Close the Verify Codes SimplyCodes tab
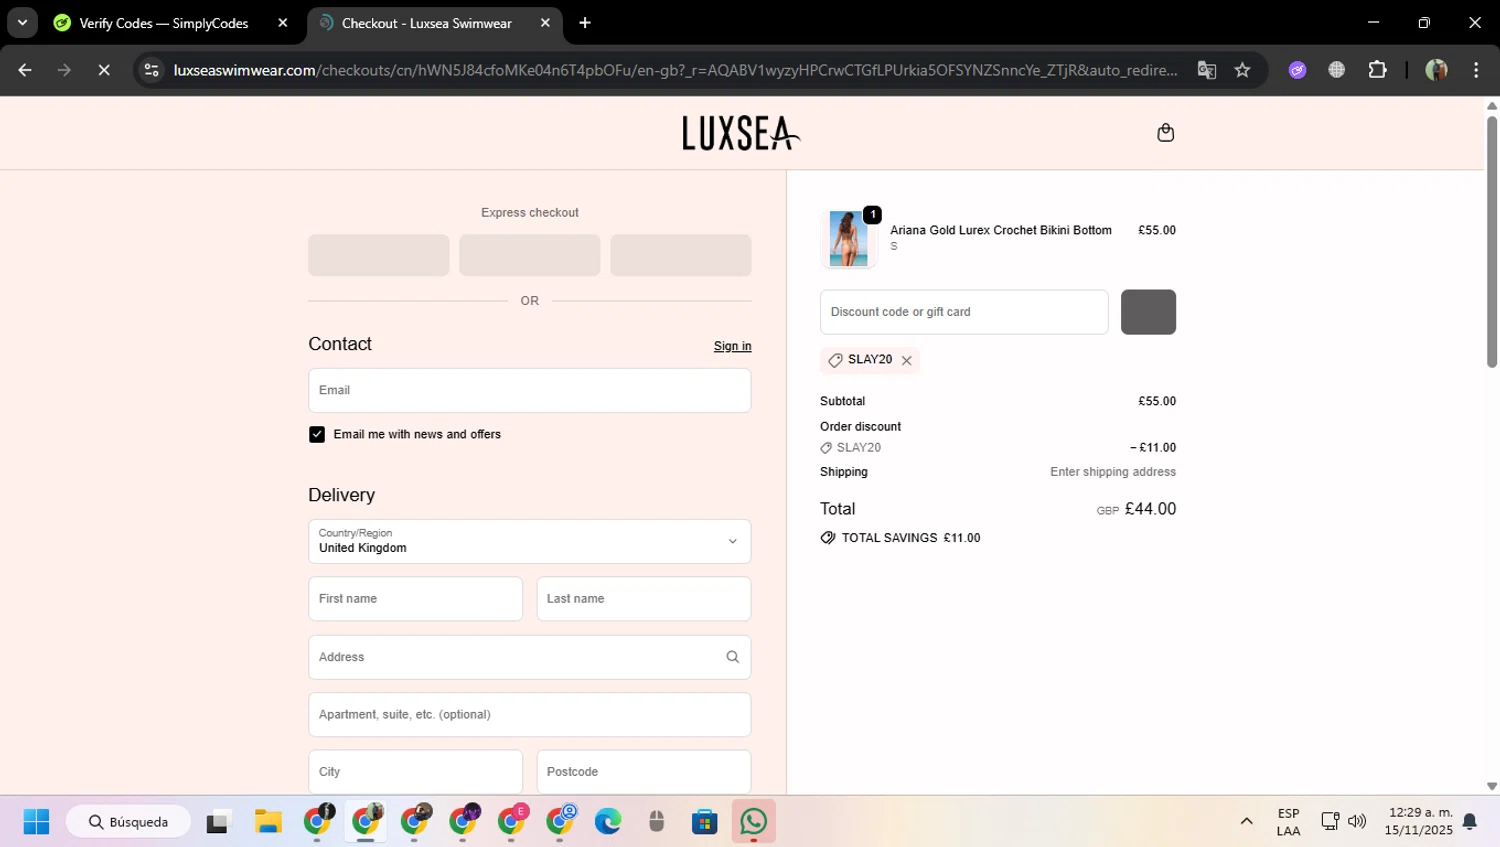 [283, 23]
